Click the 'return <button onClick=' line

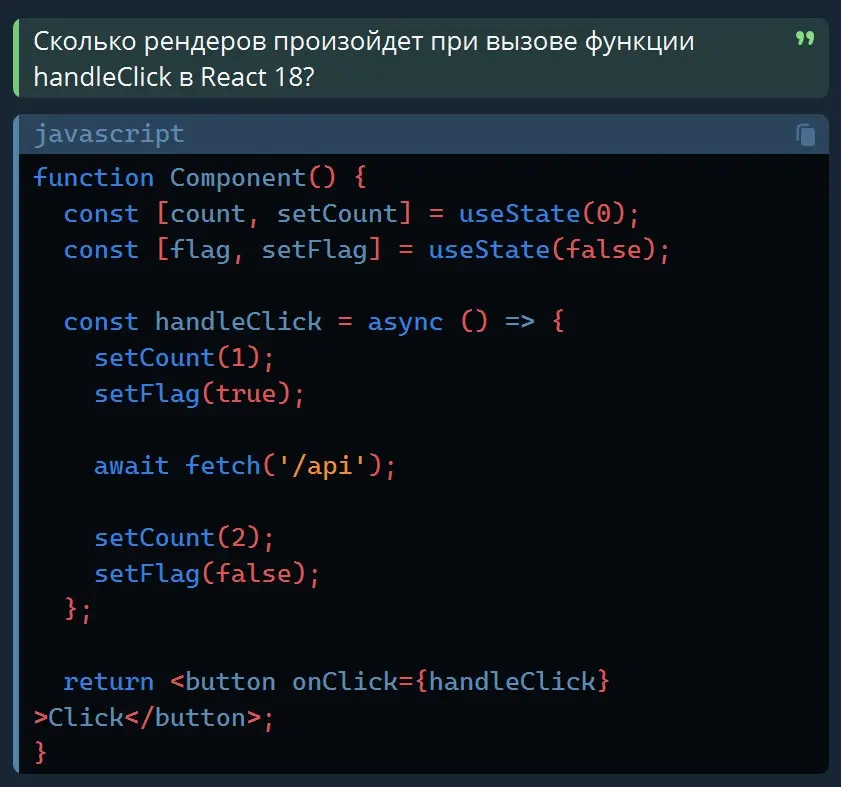tap(336, 681)
